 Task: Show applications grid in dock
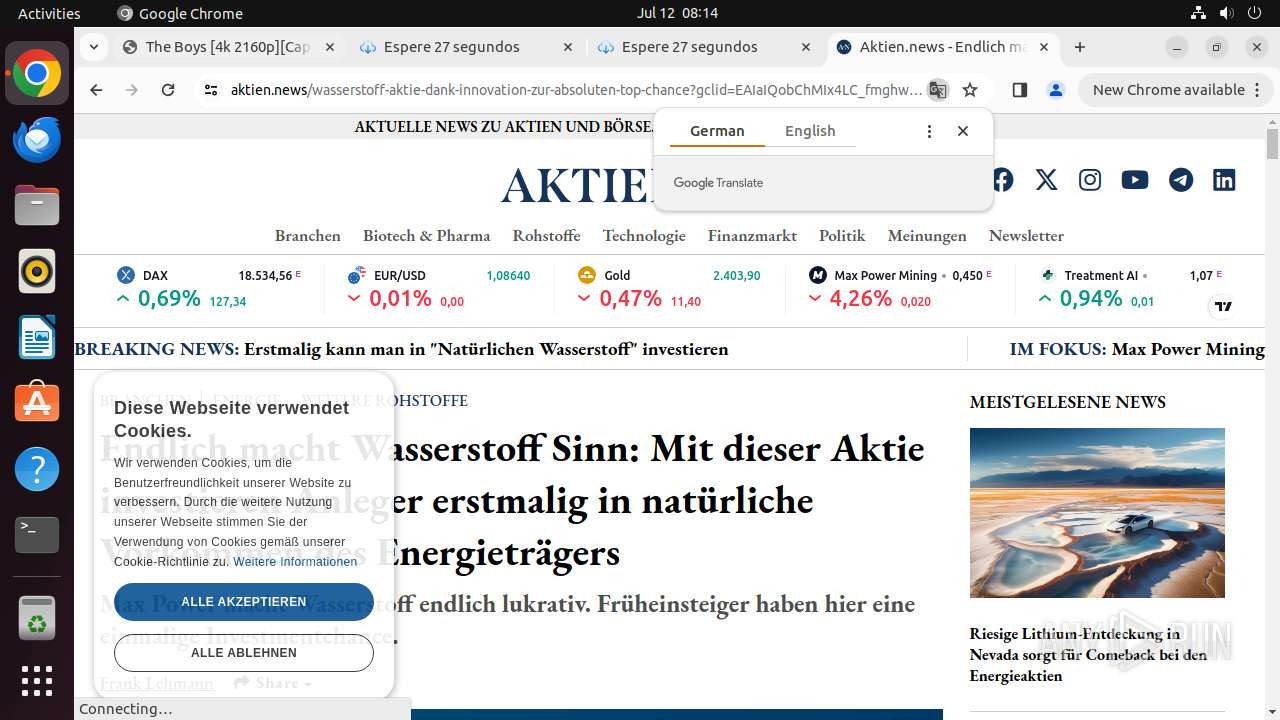pos(37,681)
